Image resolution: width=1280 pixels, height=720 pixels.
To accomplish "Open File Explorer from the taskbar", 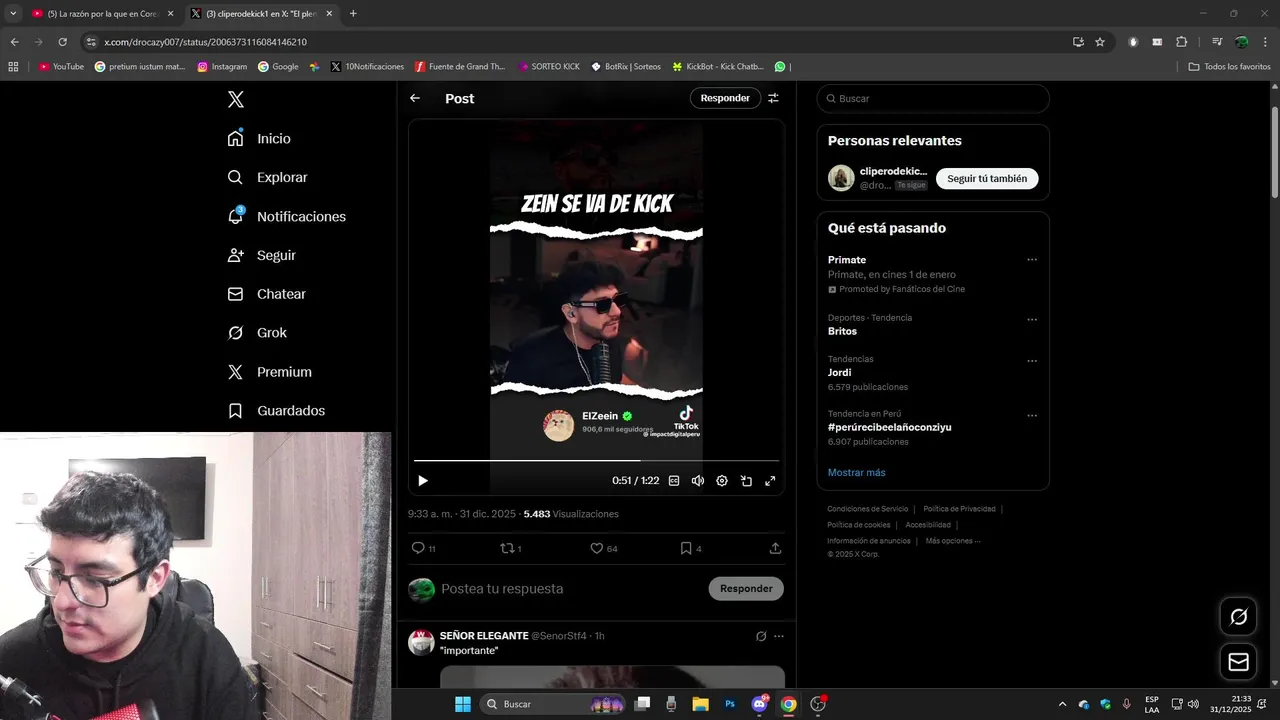I will 700,704.
